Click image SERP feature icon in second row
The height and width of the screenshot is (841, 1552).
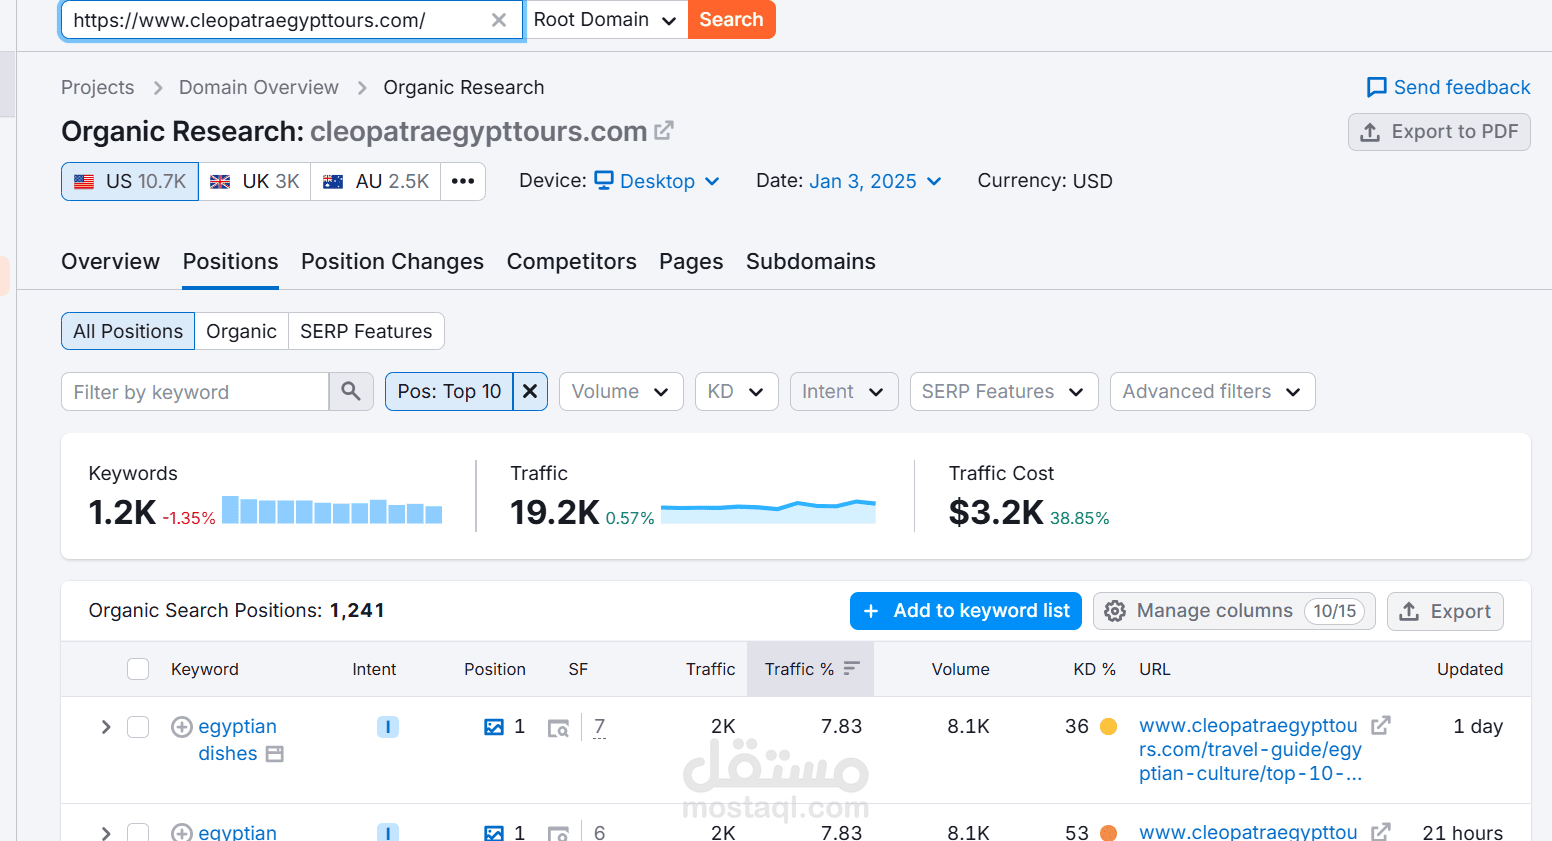494,832
